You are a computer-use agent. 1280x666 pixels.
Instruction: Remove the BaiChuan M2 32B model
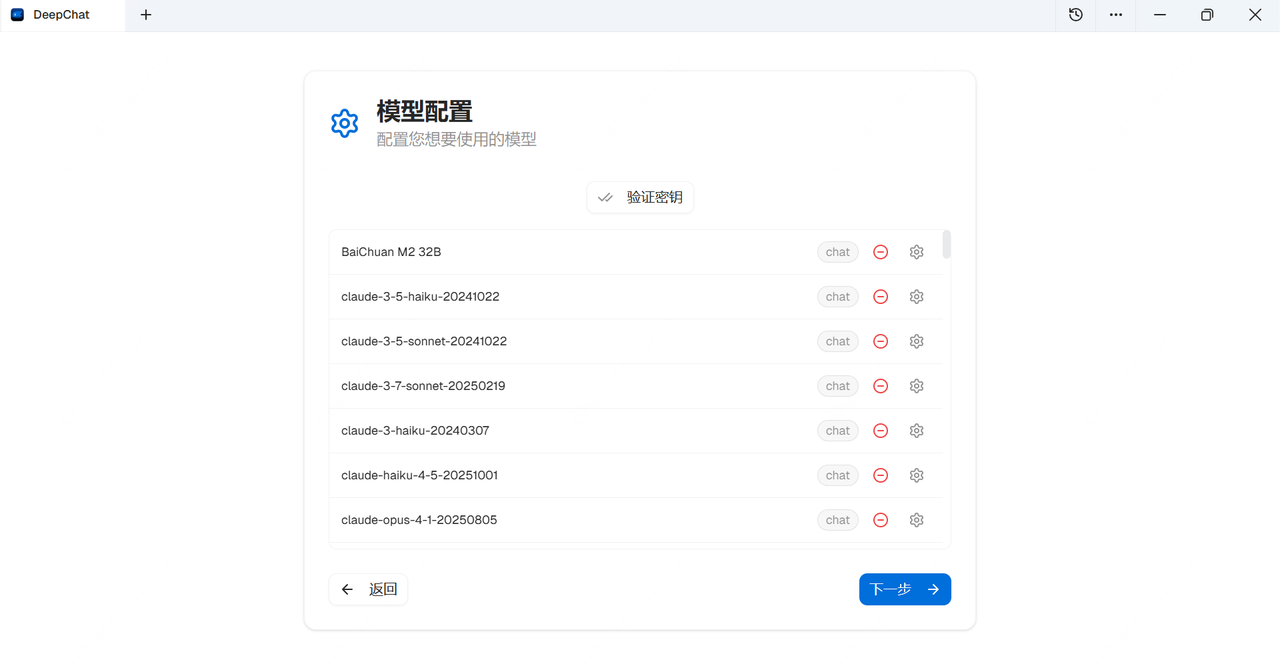(880, 252)
